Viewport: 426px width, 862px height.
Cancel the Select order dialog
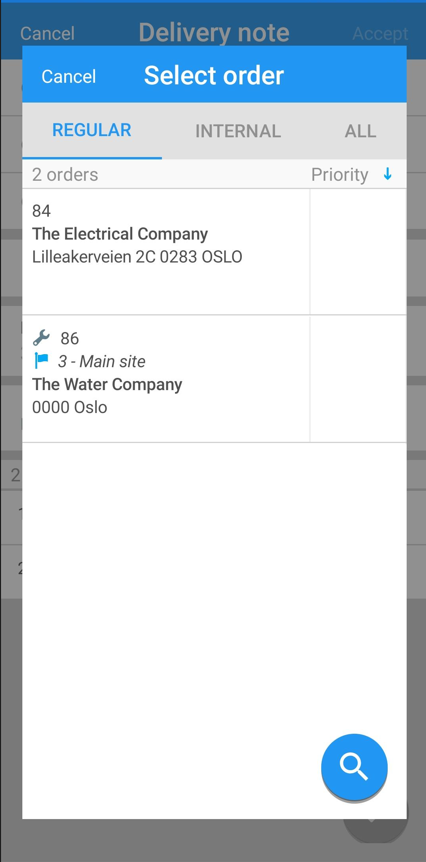[x=69, y=76]
